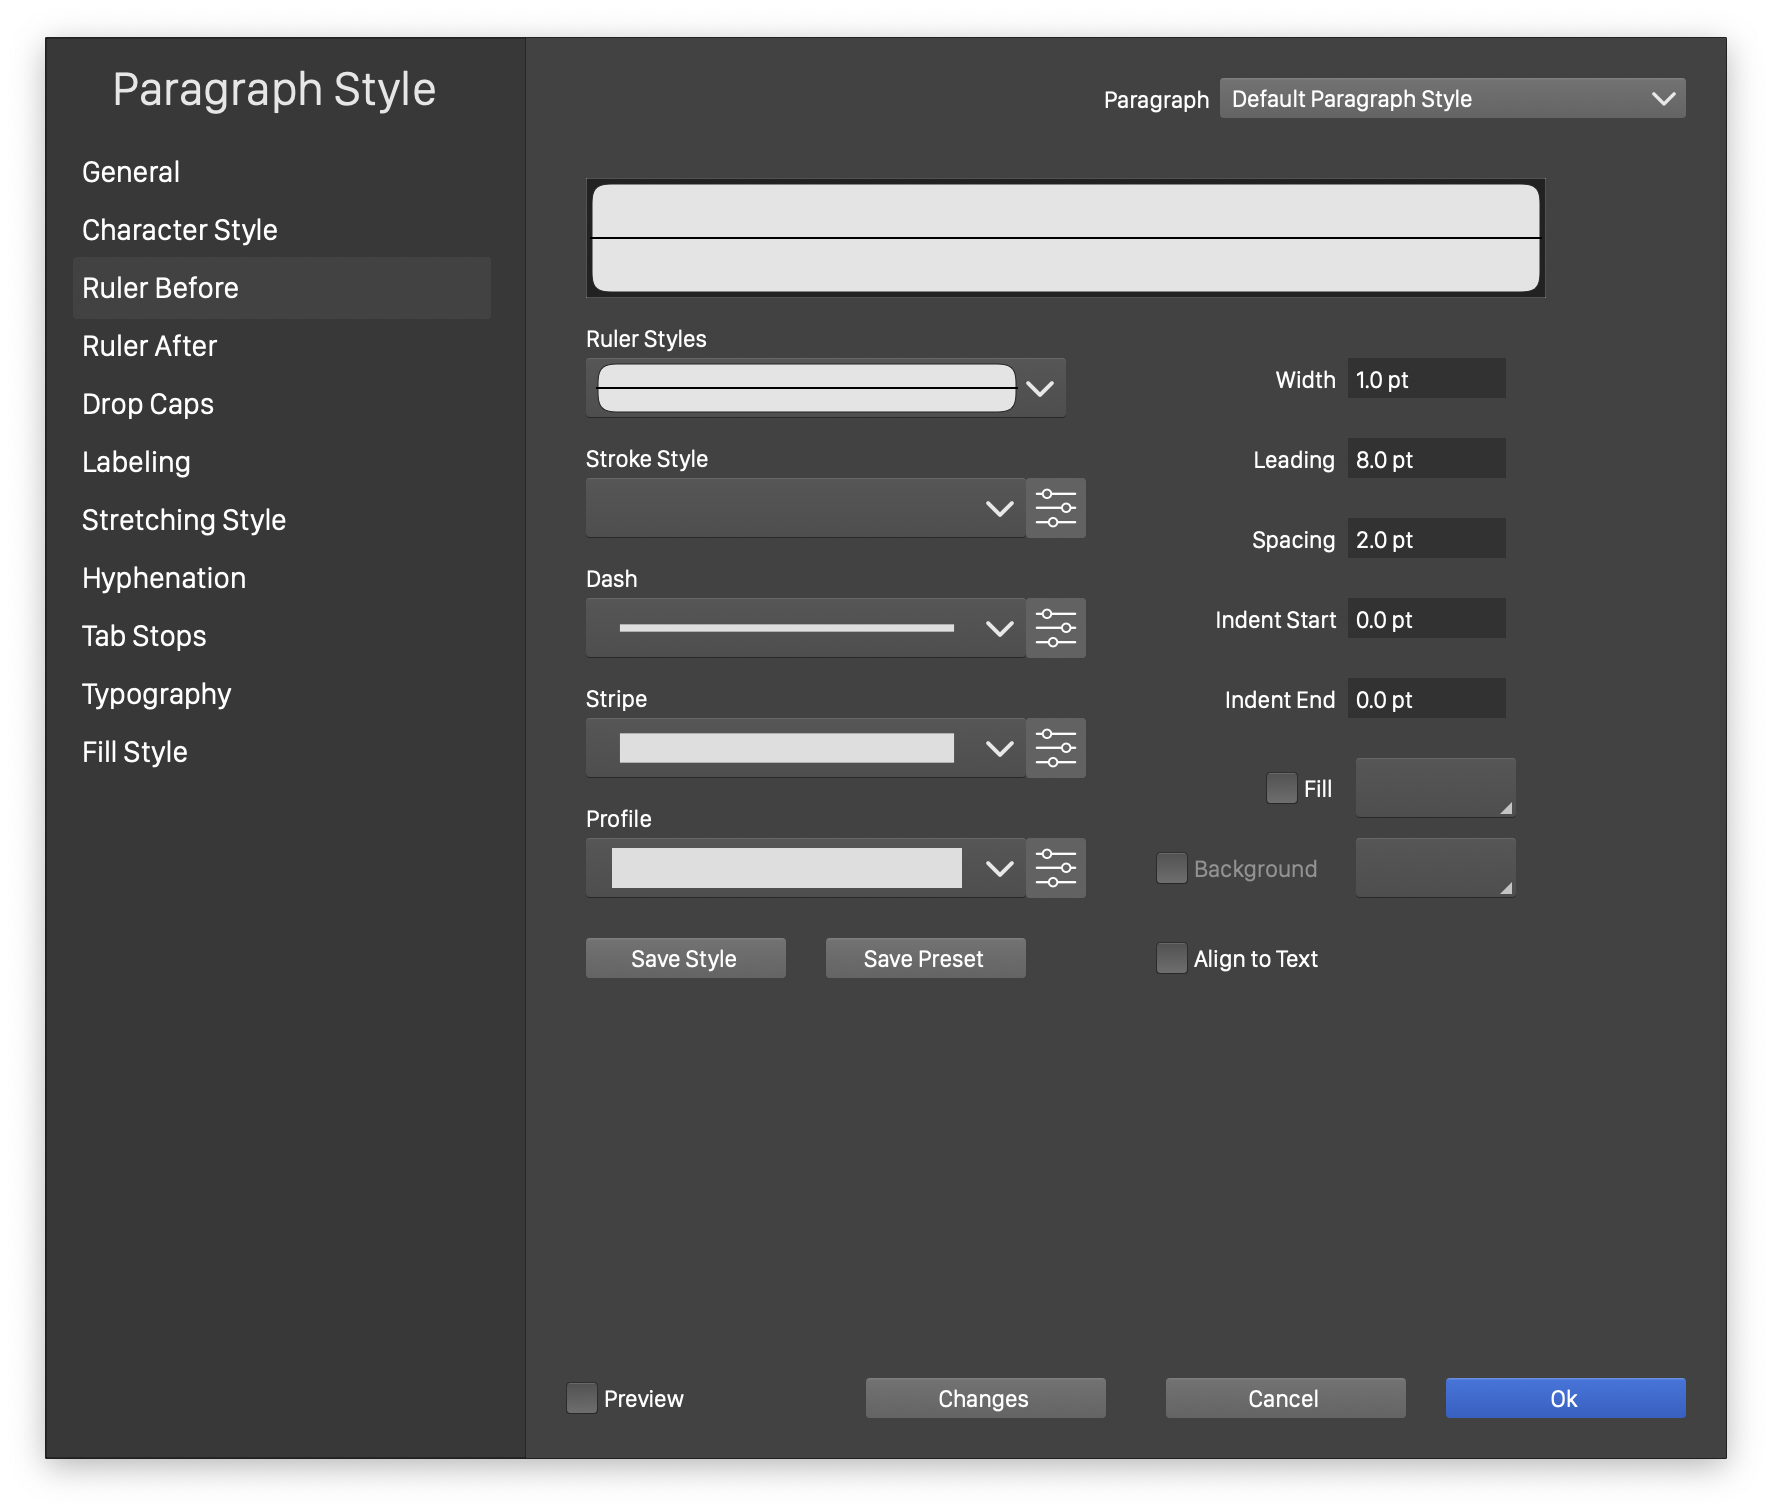The image size is (1772, 1512).
Task: Enable the Preview checkbox
Action: point(581,1398)
